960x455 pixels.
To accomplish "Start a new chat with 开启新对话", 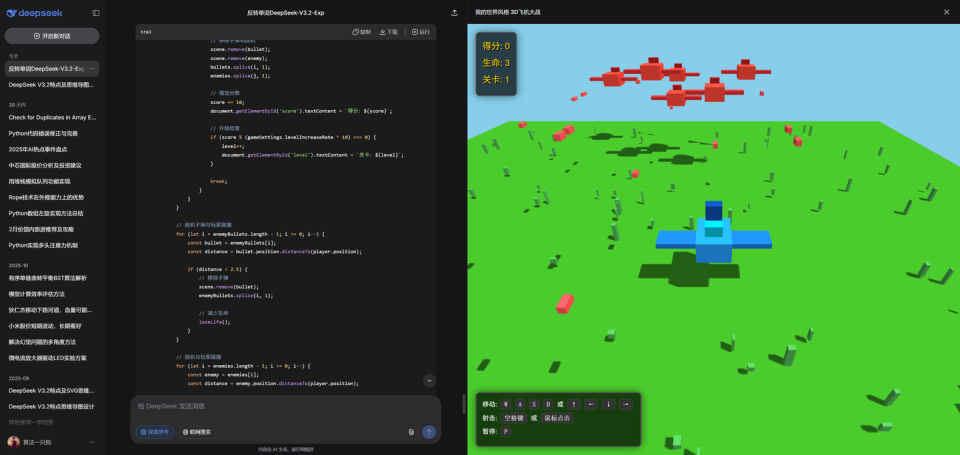I will 52,36.
